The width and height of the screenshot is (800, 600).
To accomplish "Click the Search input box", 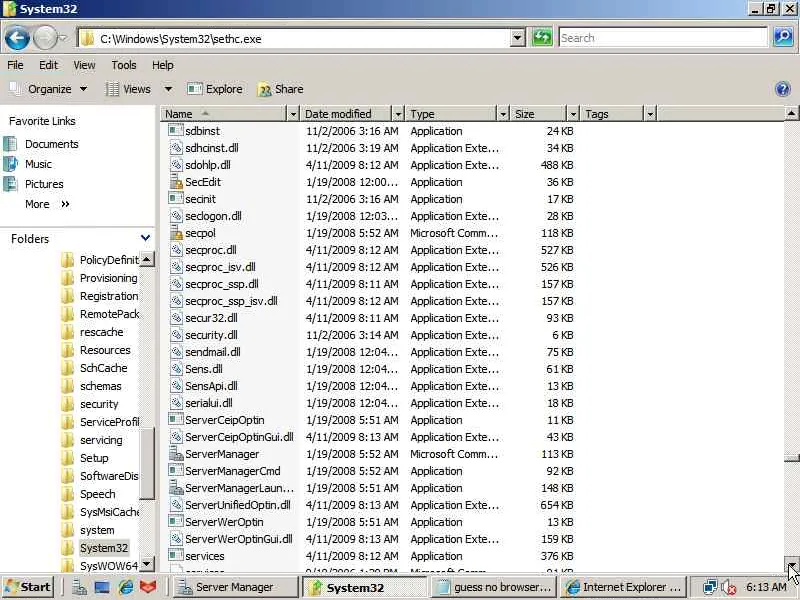I will tap(663, 38).
